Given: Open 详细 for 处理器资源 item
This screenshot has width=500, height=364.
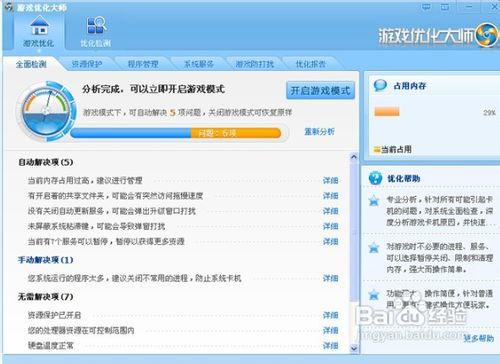Looking at the screenshot, I should [x=330, y=330].
